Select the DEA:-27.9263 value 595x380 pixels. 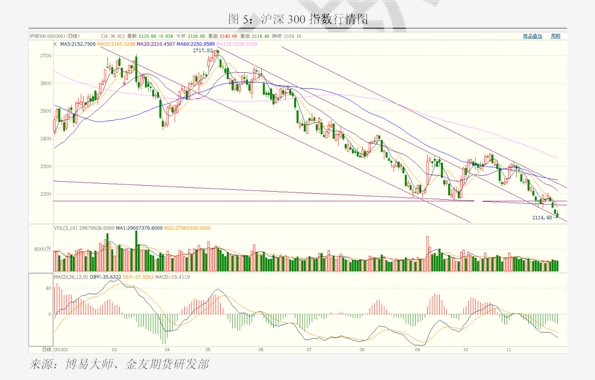(x=138, y=277)
